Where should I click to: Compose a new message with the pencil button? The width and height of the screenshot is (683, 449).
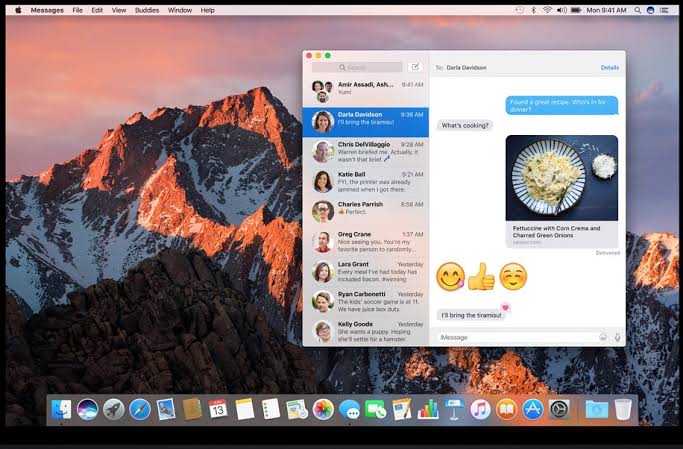coord(415,67)
